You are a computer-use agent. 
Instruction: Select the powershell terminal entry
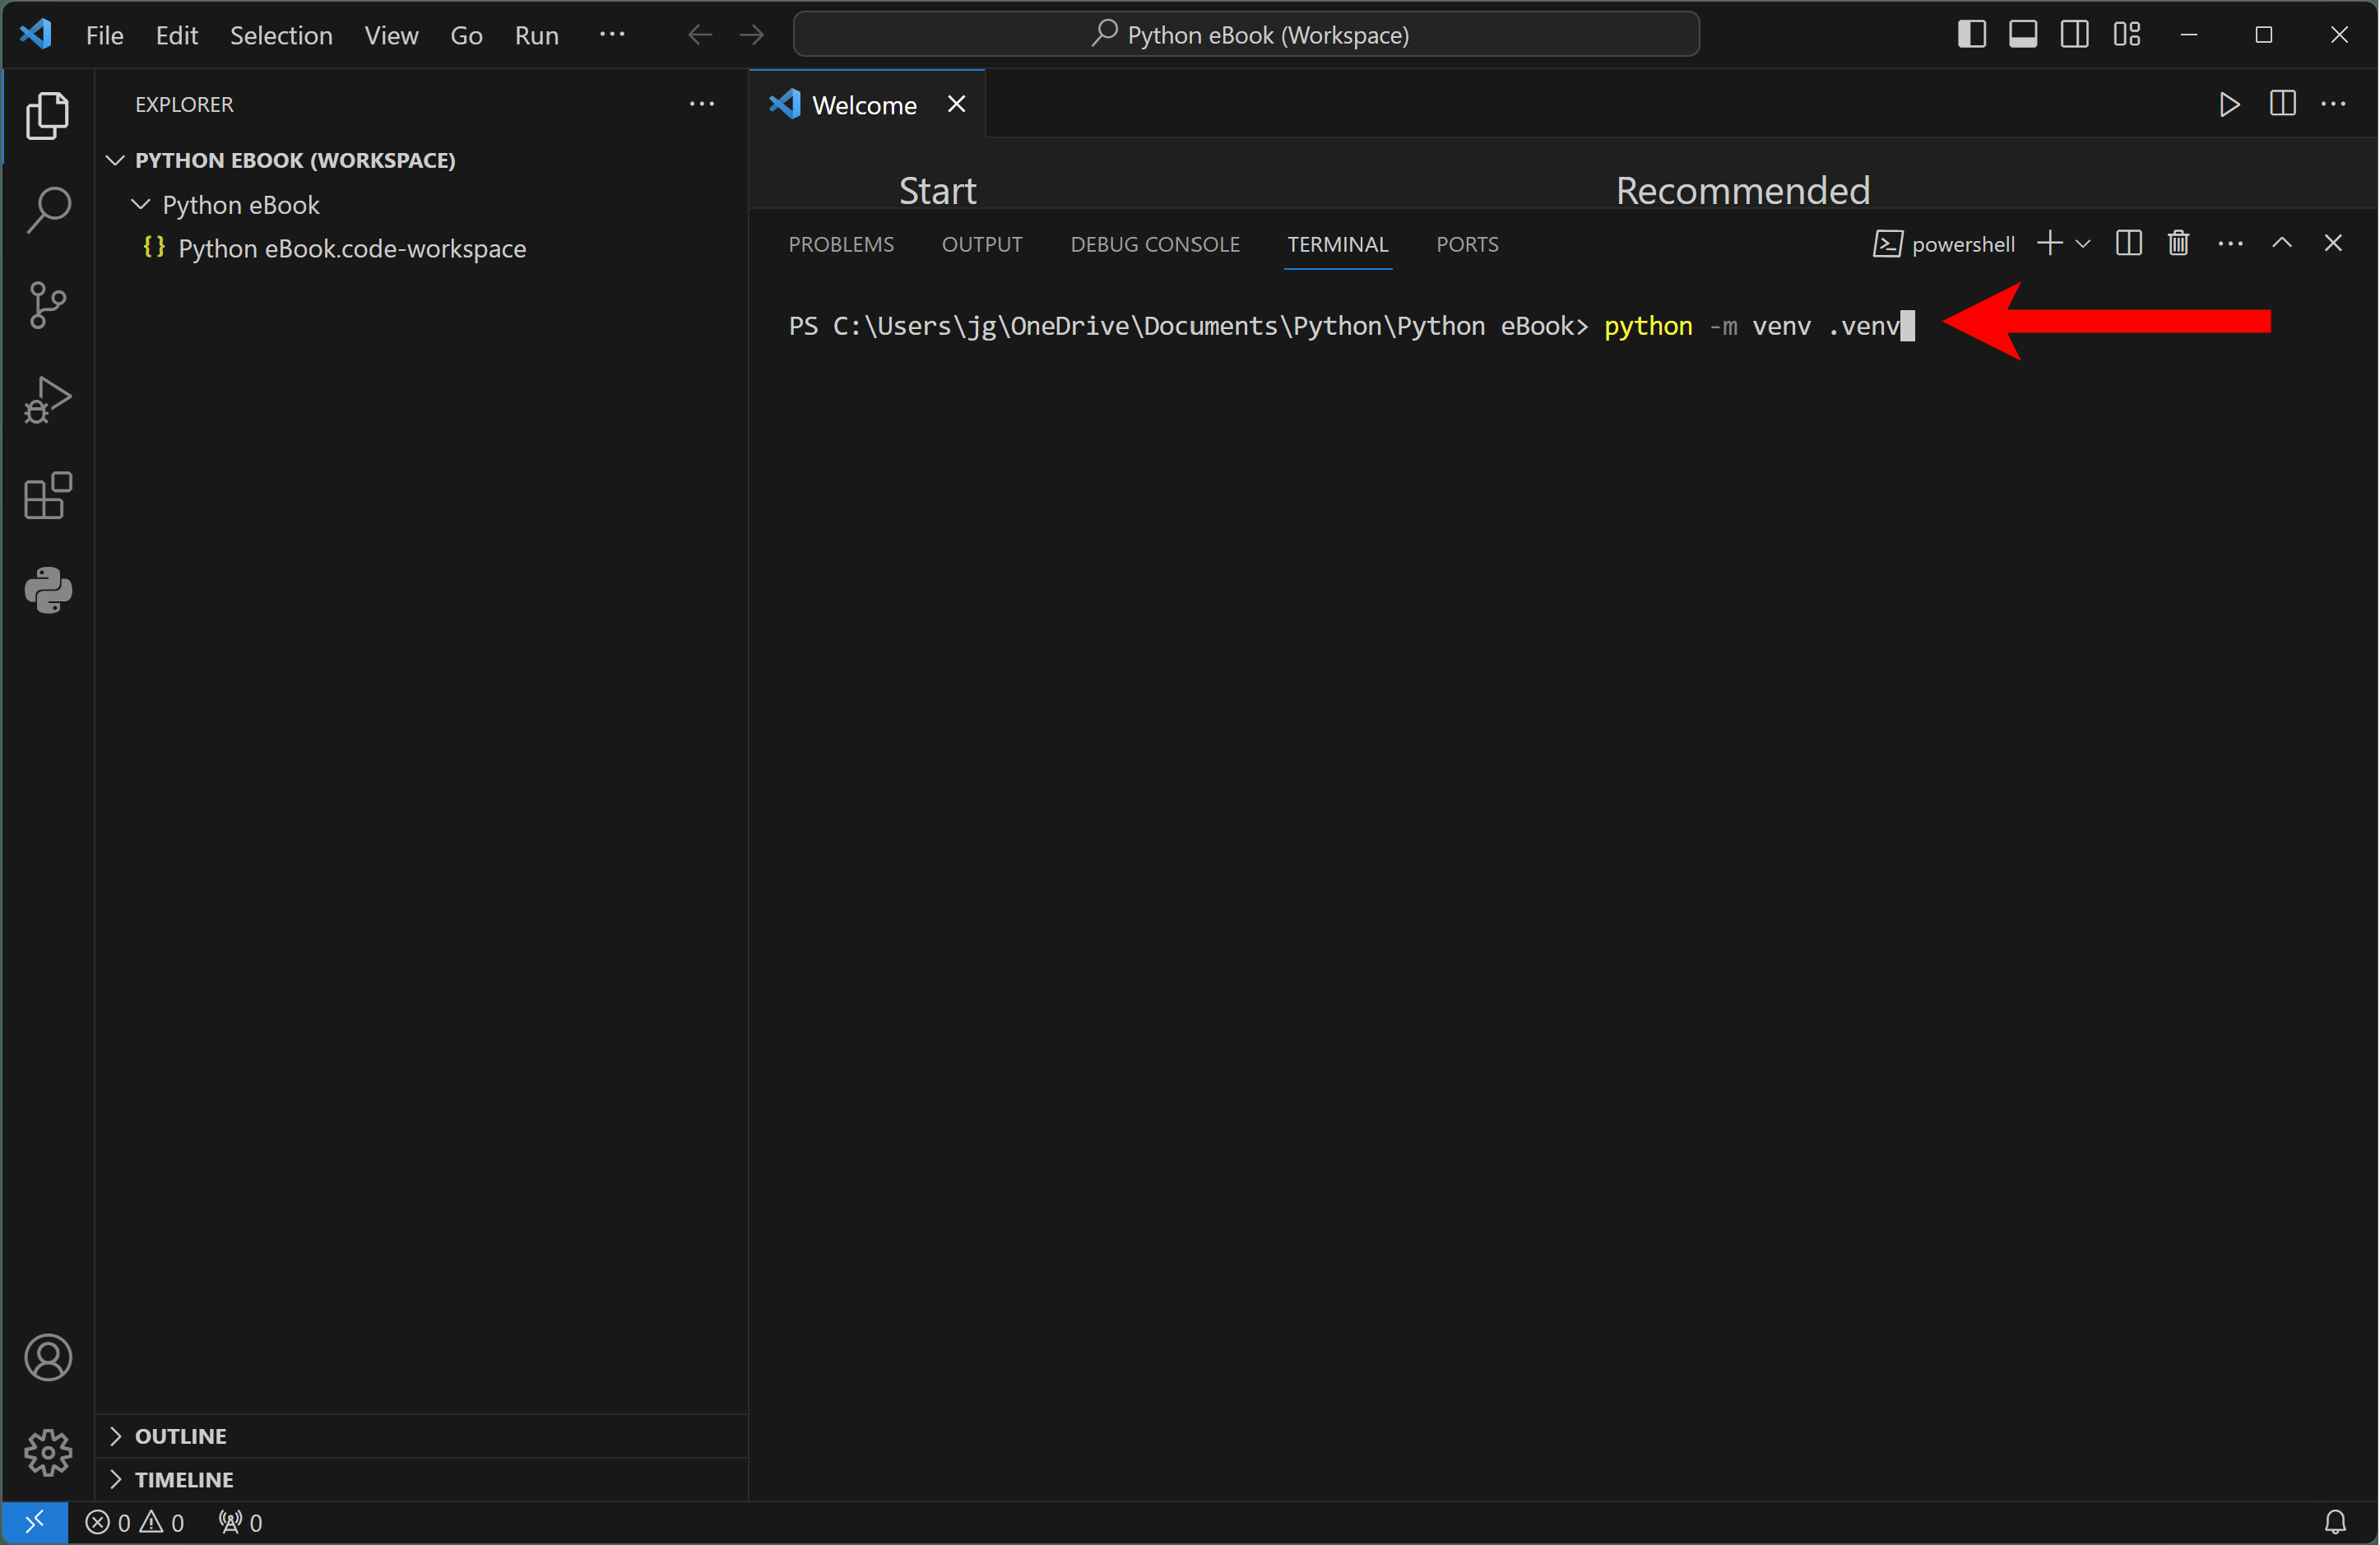coord(1943,244)
